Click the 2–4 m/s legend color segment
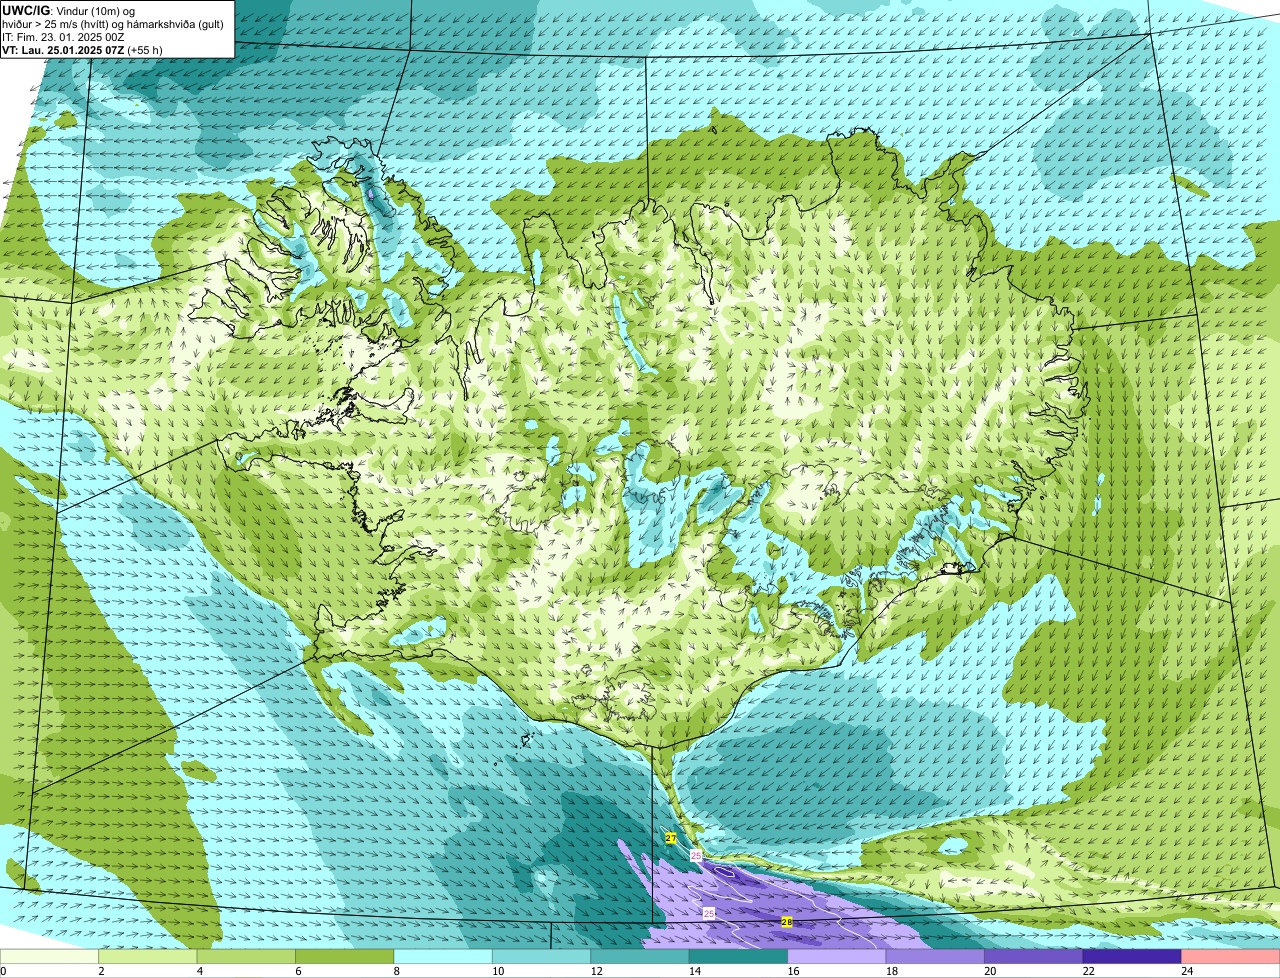Viewport: 1280px width, 978px height. click(x=149, y=957)
